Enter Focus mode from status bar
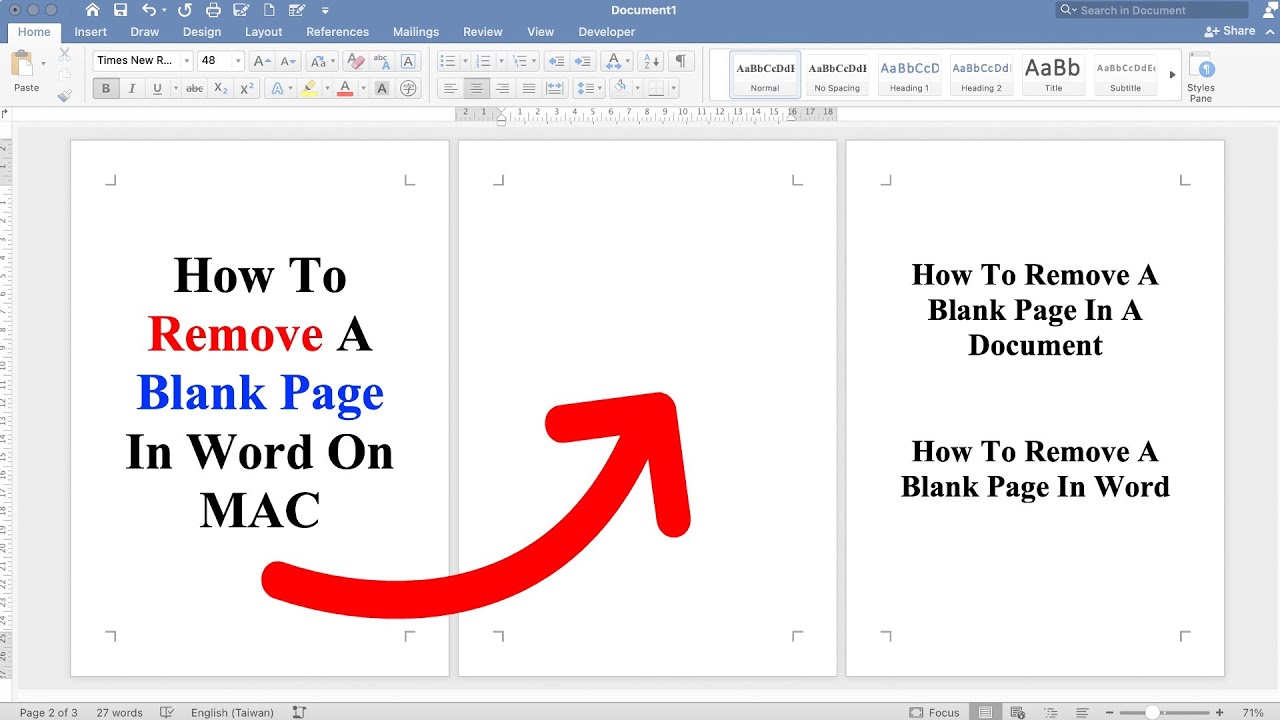The image size is (1280, 720). (x=935, y=712)
